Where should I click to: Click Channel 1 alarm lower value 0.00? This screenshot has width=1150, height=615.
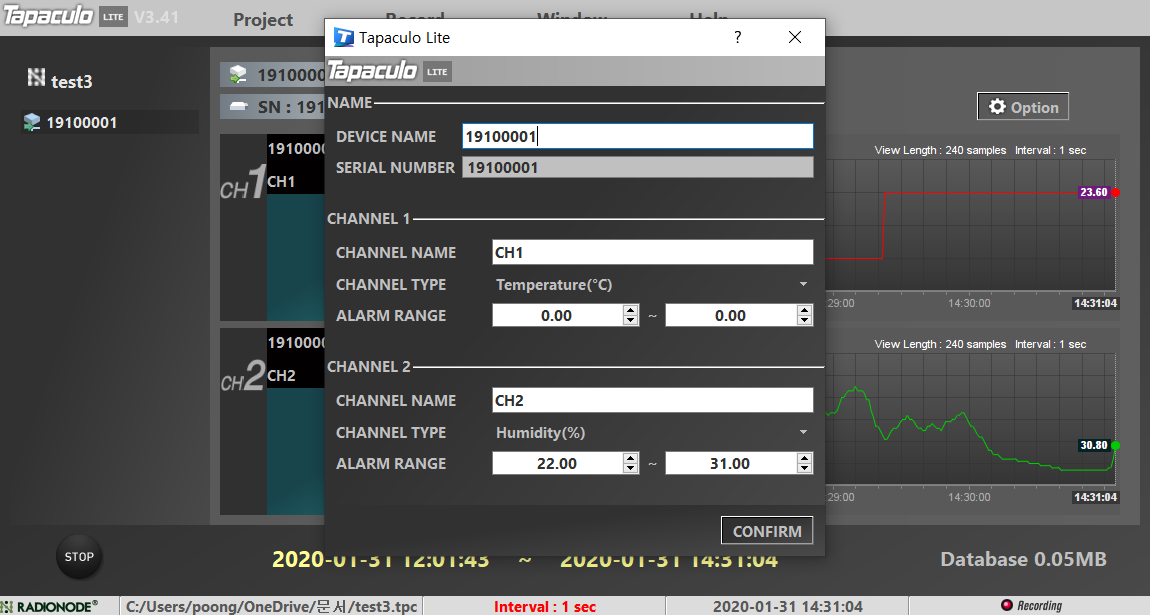tap(557, 315)
